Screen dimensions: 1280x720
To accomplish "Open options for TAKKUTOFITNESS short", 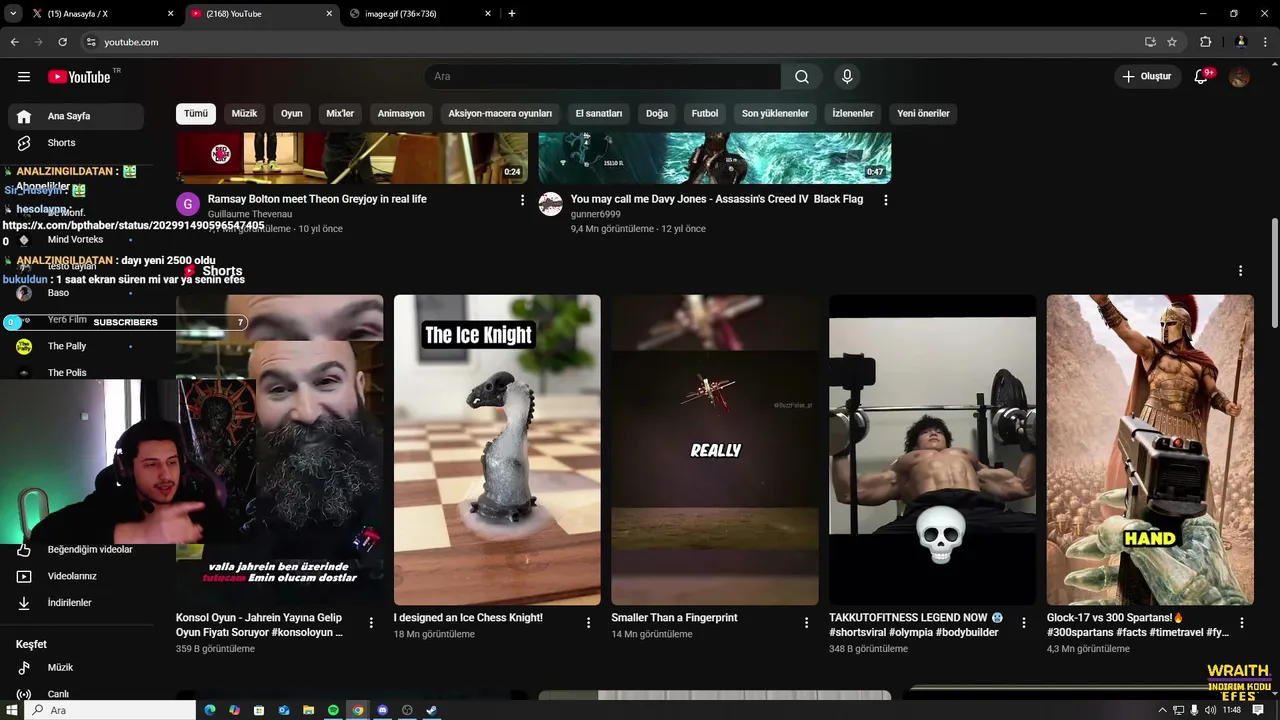I will tap(1024, 623).
